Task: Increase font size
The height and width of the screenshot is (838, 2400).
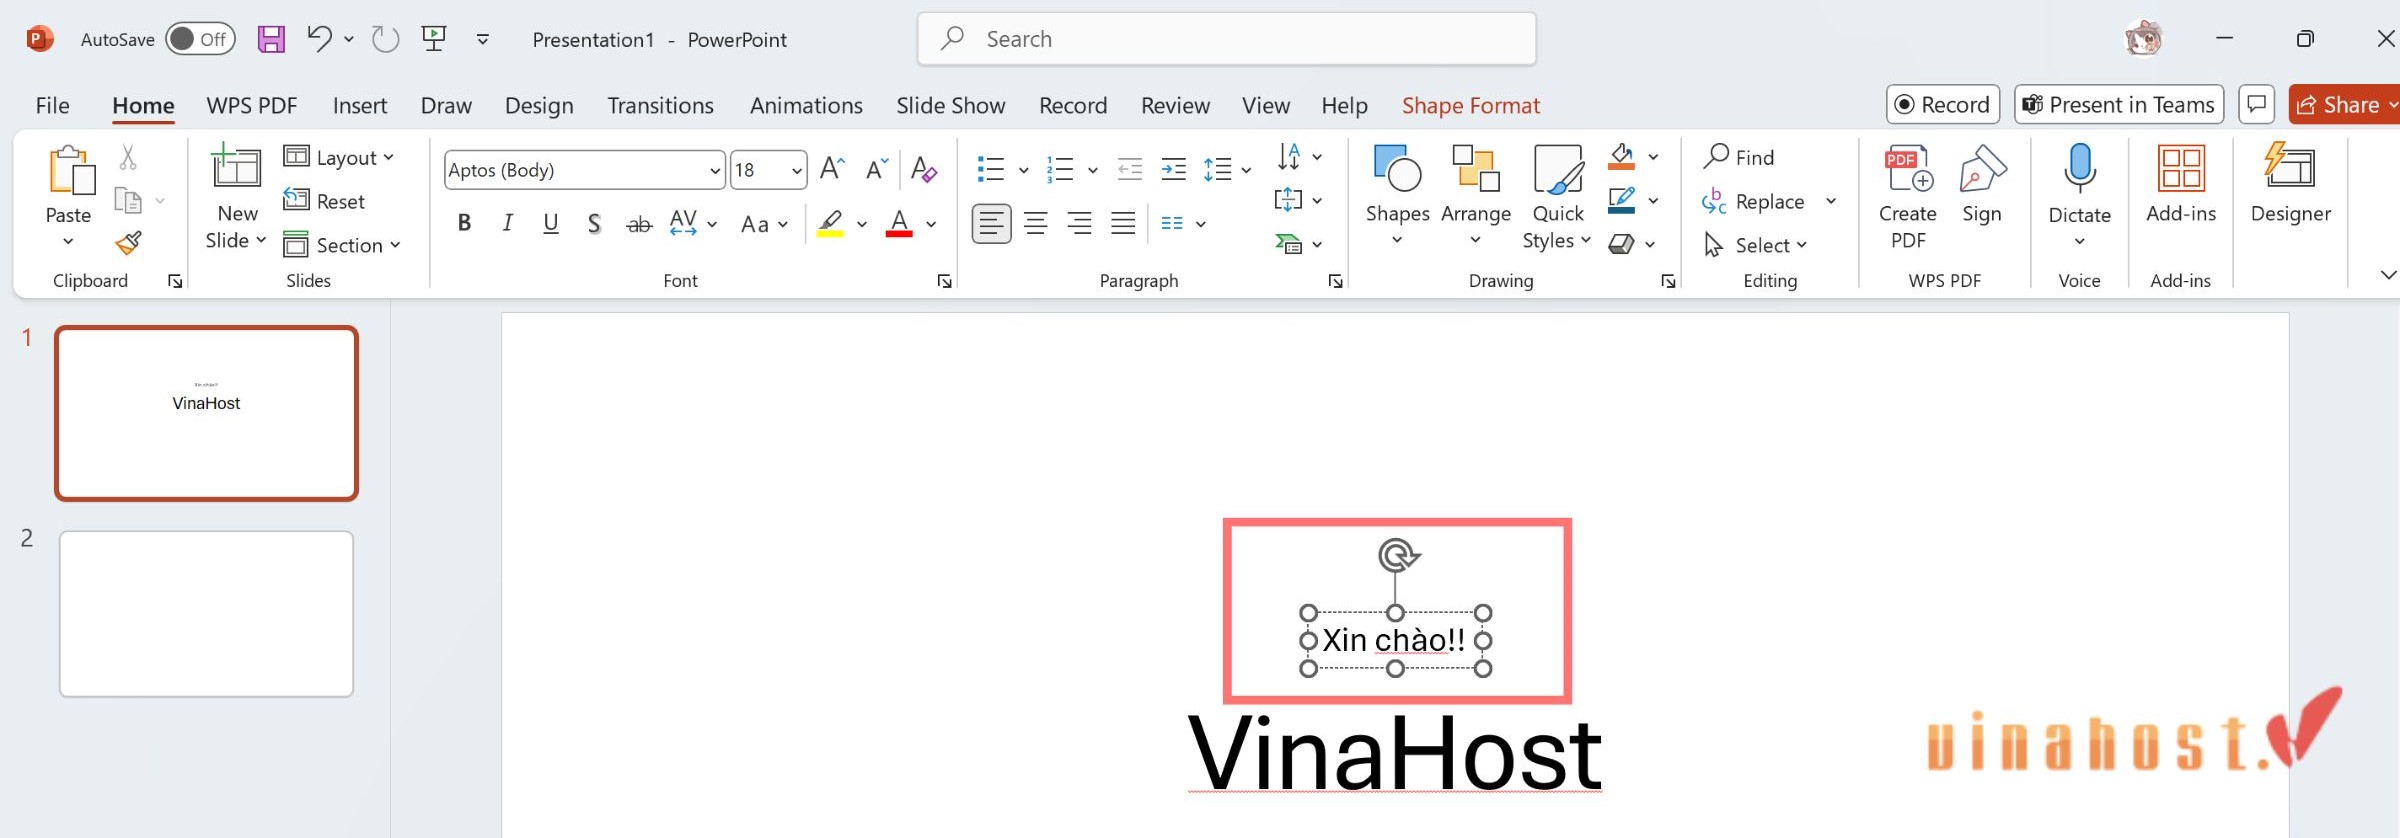Action: click(x=832, y=169)
